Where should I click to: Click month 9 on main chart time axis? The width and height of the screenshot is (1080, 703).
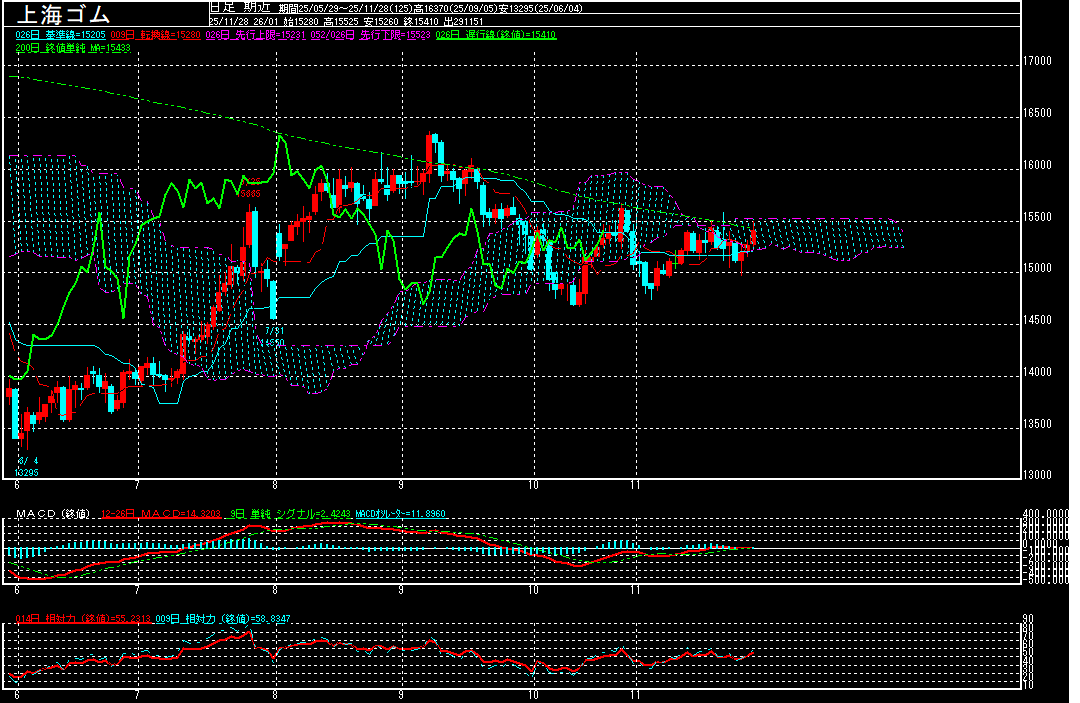[400, 484]
